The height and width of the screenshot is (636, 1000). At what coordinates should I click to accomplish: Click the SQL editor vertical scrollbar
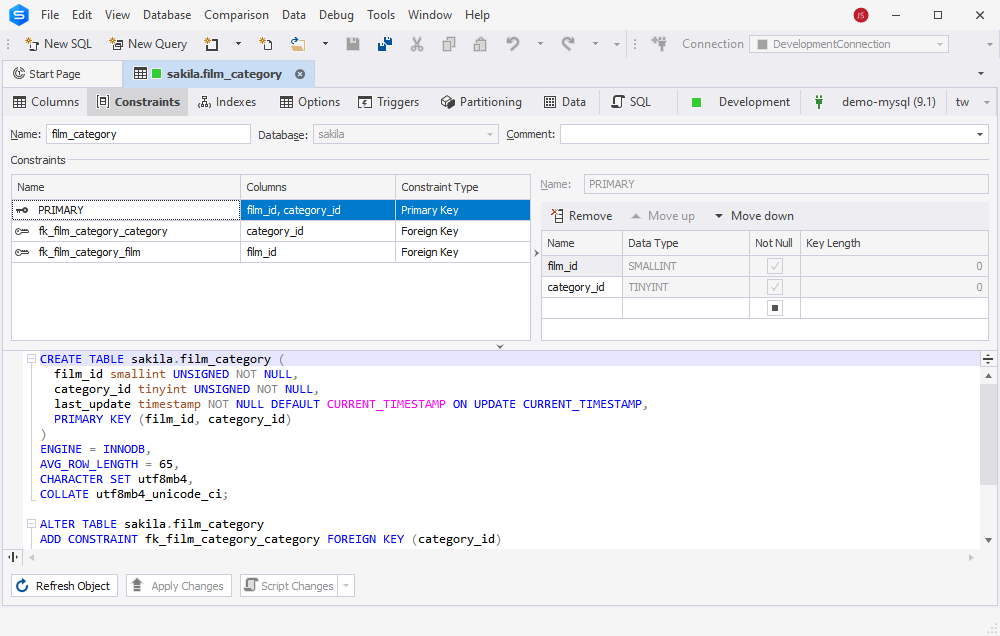(x=988, y=458)
